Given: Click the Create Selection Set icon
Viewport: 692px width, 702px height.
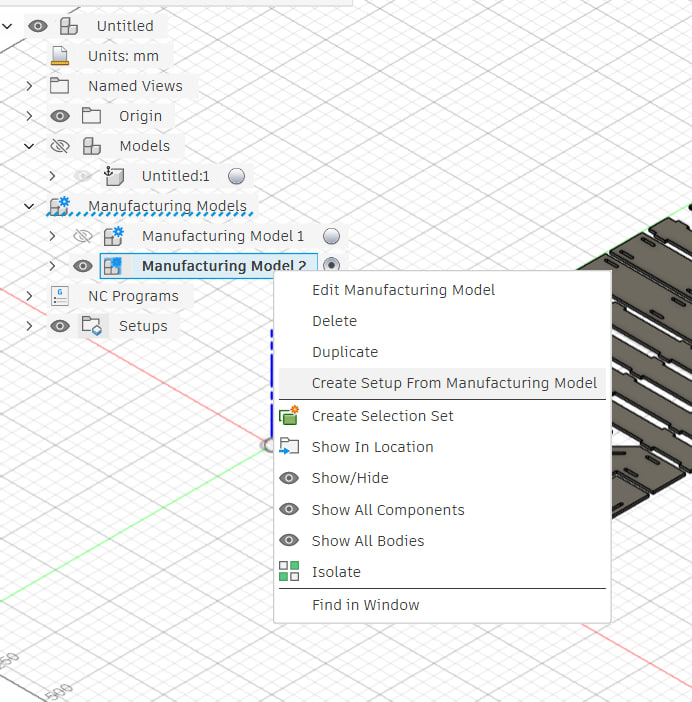Looking at the screenshot, I should pyautogui.click(x=289, y=415).
